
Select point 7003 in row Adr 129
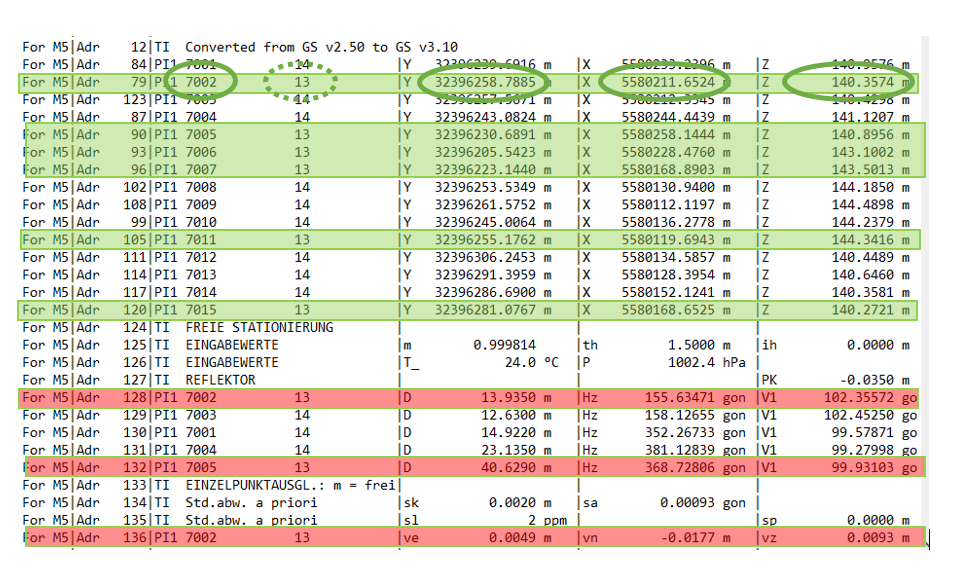pyautogui.click(x=201, y=415)
